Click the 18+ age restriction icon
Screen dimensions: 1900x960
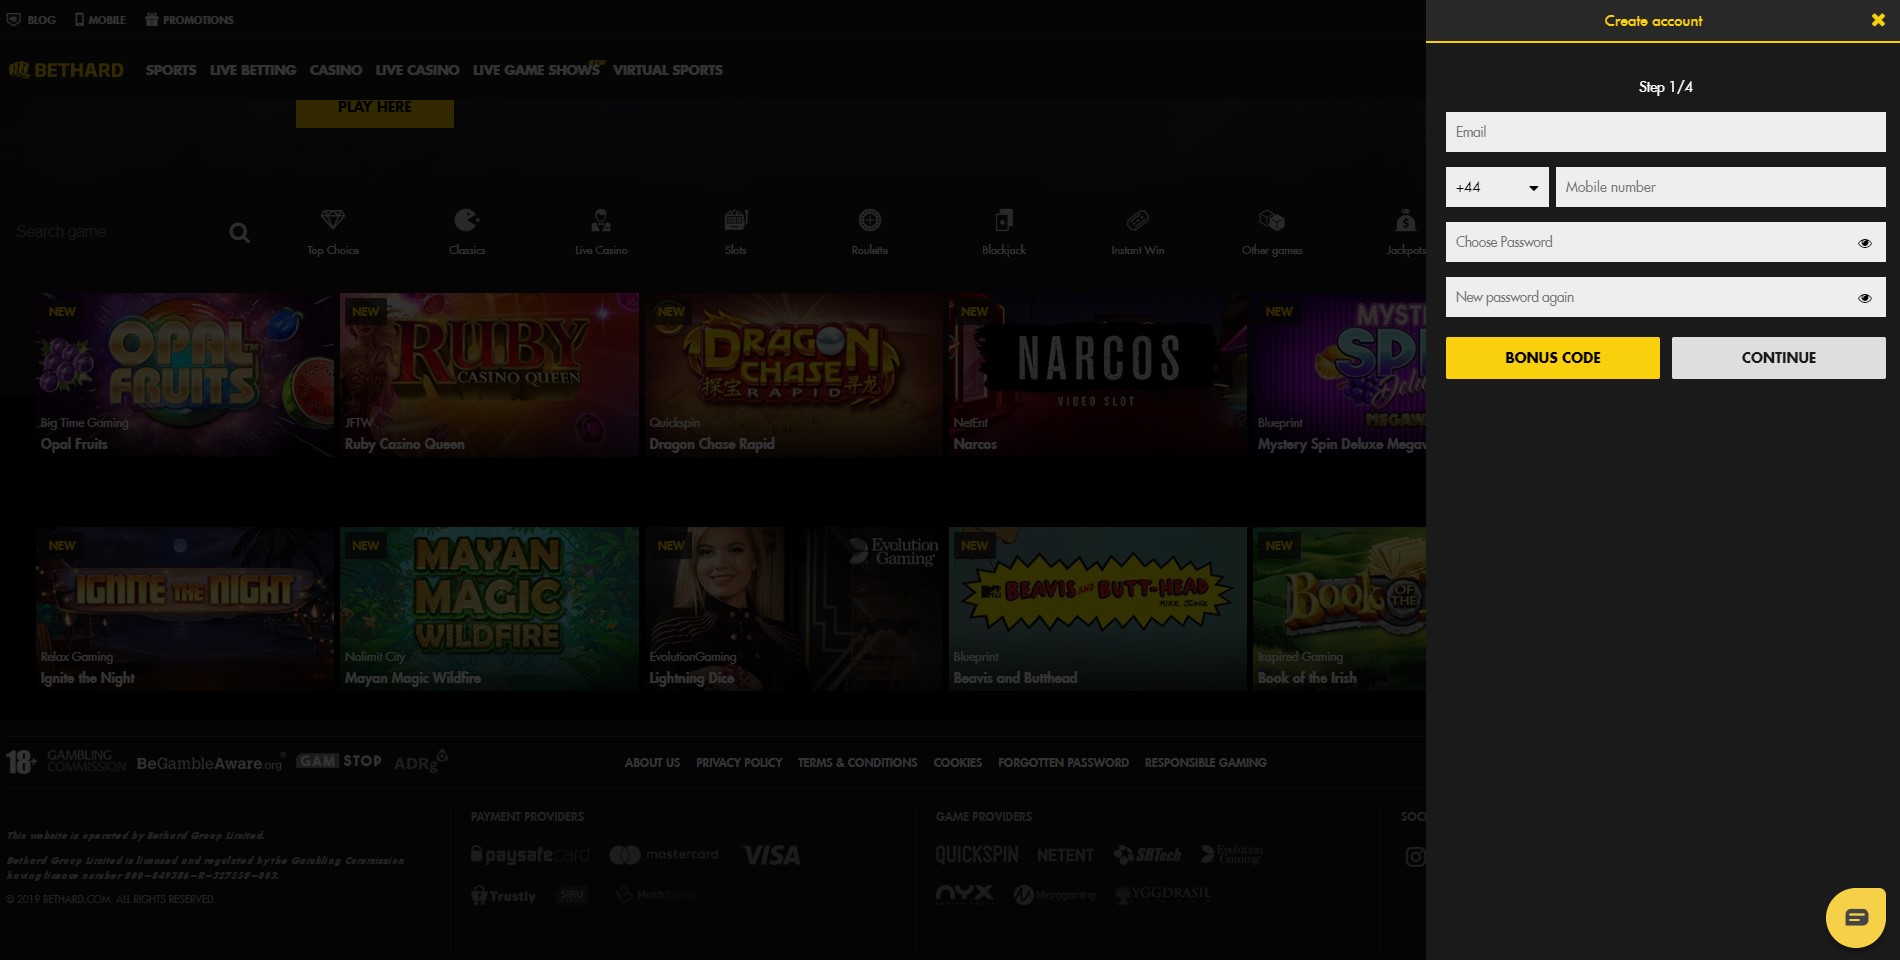tap(21, 762)
